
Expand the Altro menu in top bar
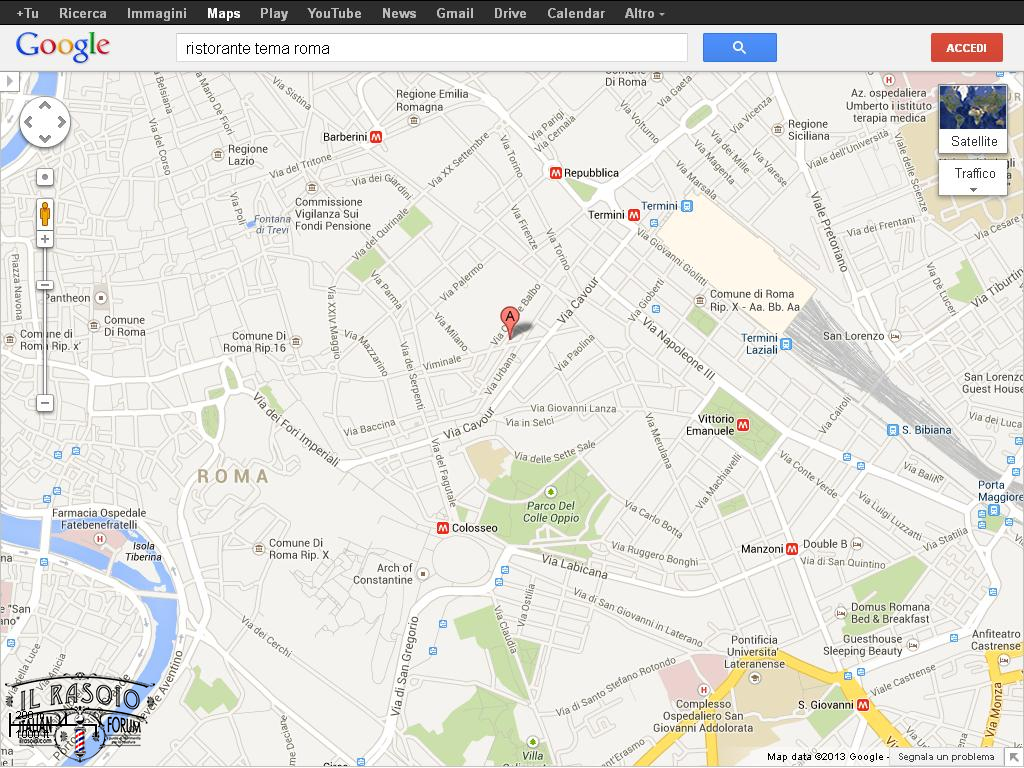pos(644,13)
